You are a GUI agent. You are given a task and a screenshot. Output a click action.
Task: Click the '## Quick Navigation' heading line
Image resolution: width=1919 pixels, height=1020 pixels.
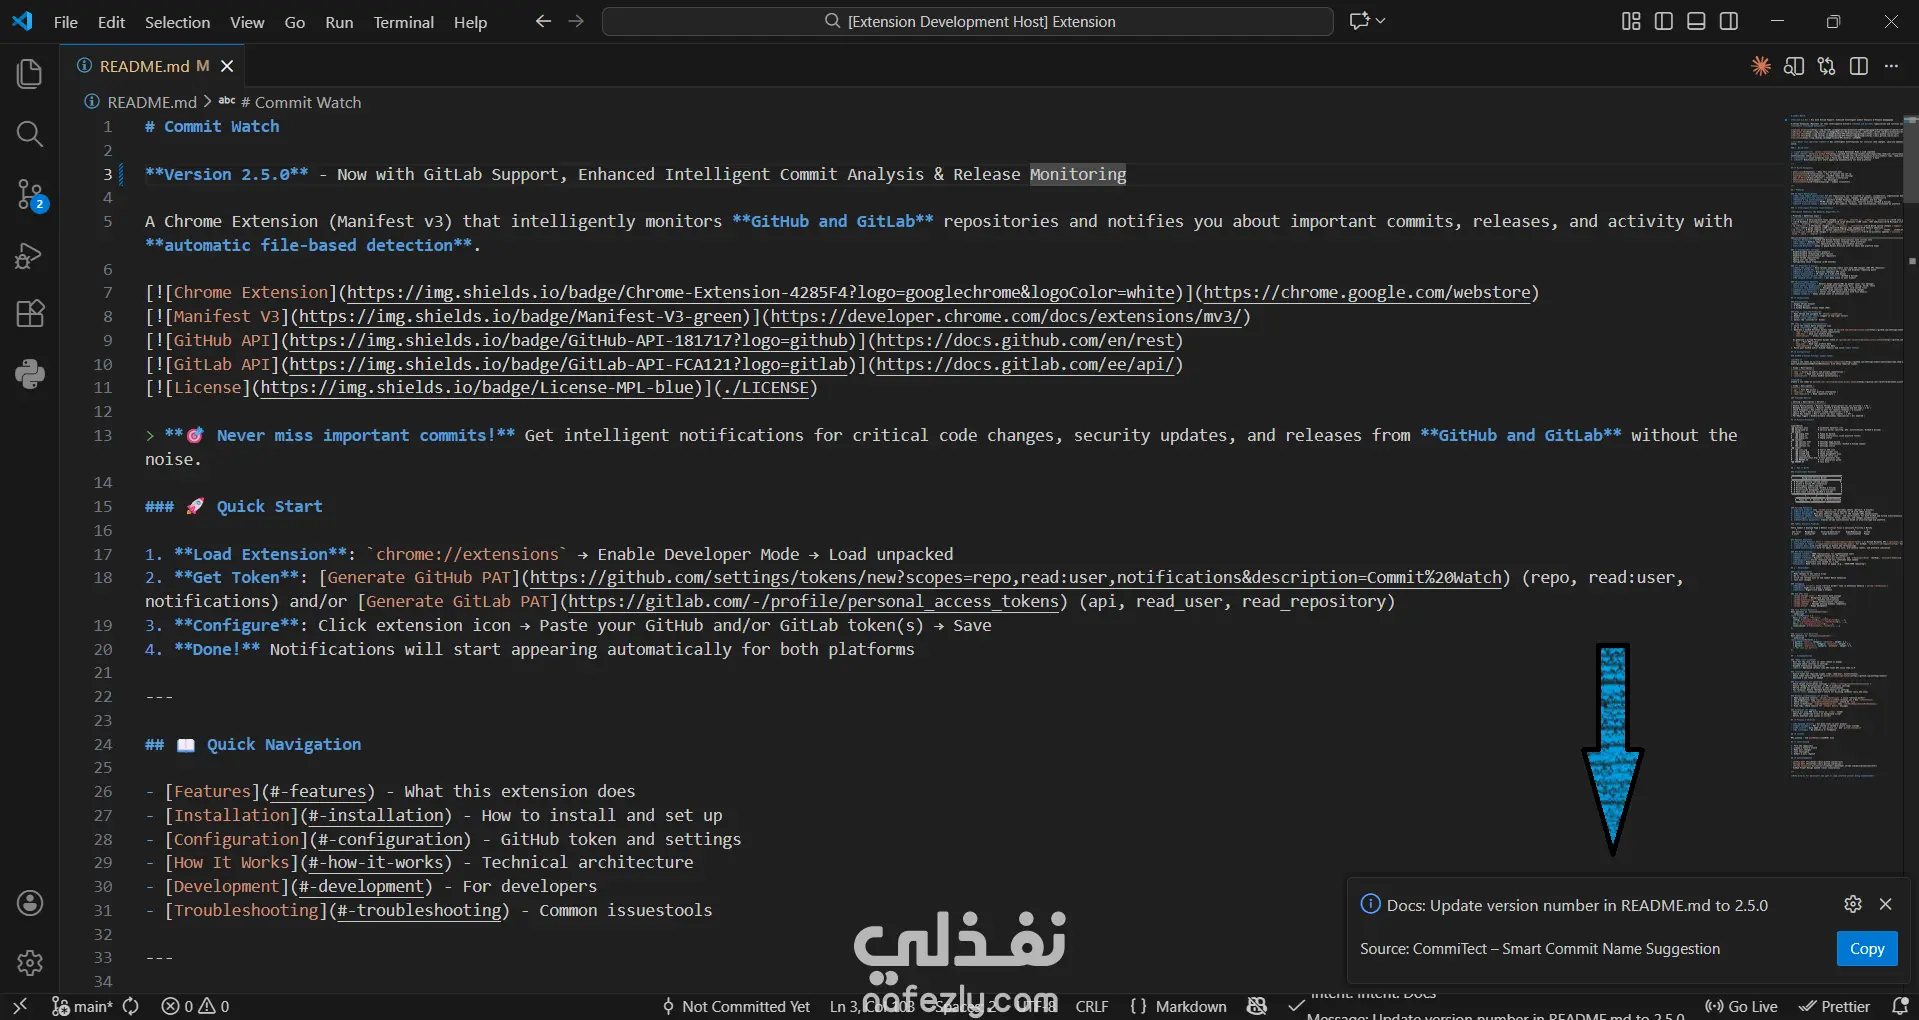point(253,744)
